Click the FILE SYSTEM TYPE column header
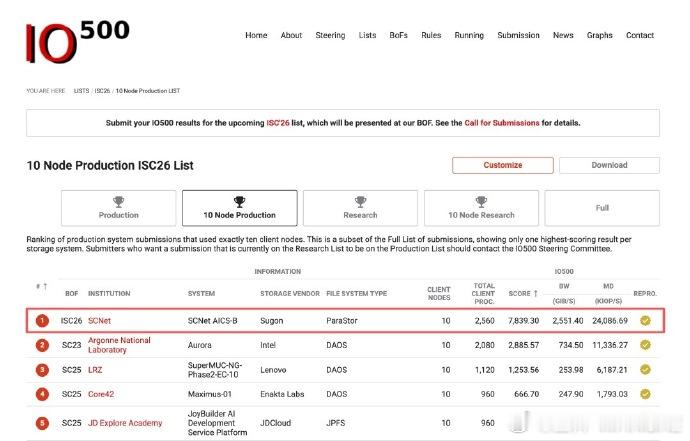This screenshot has height=441, width=690. (x=356, y=294)
